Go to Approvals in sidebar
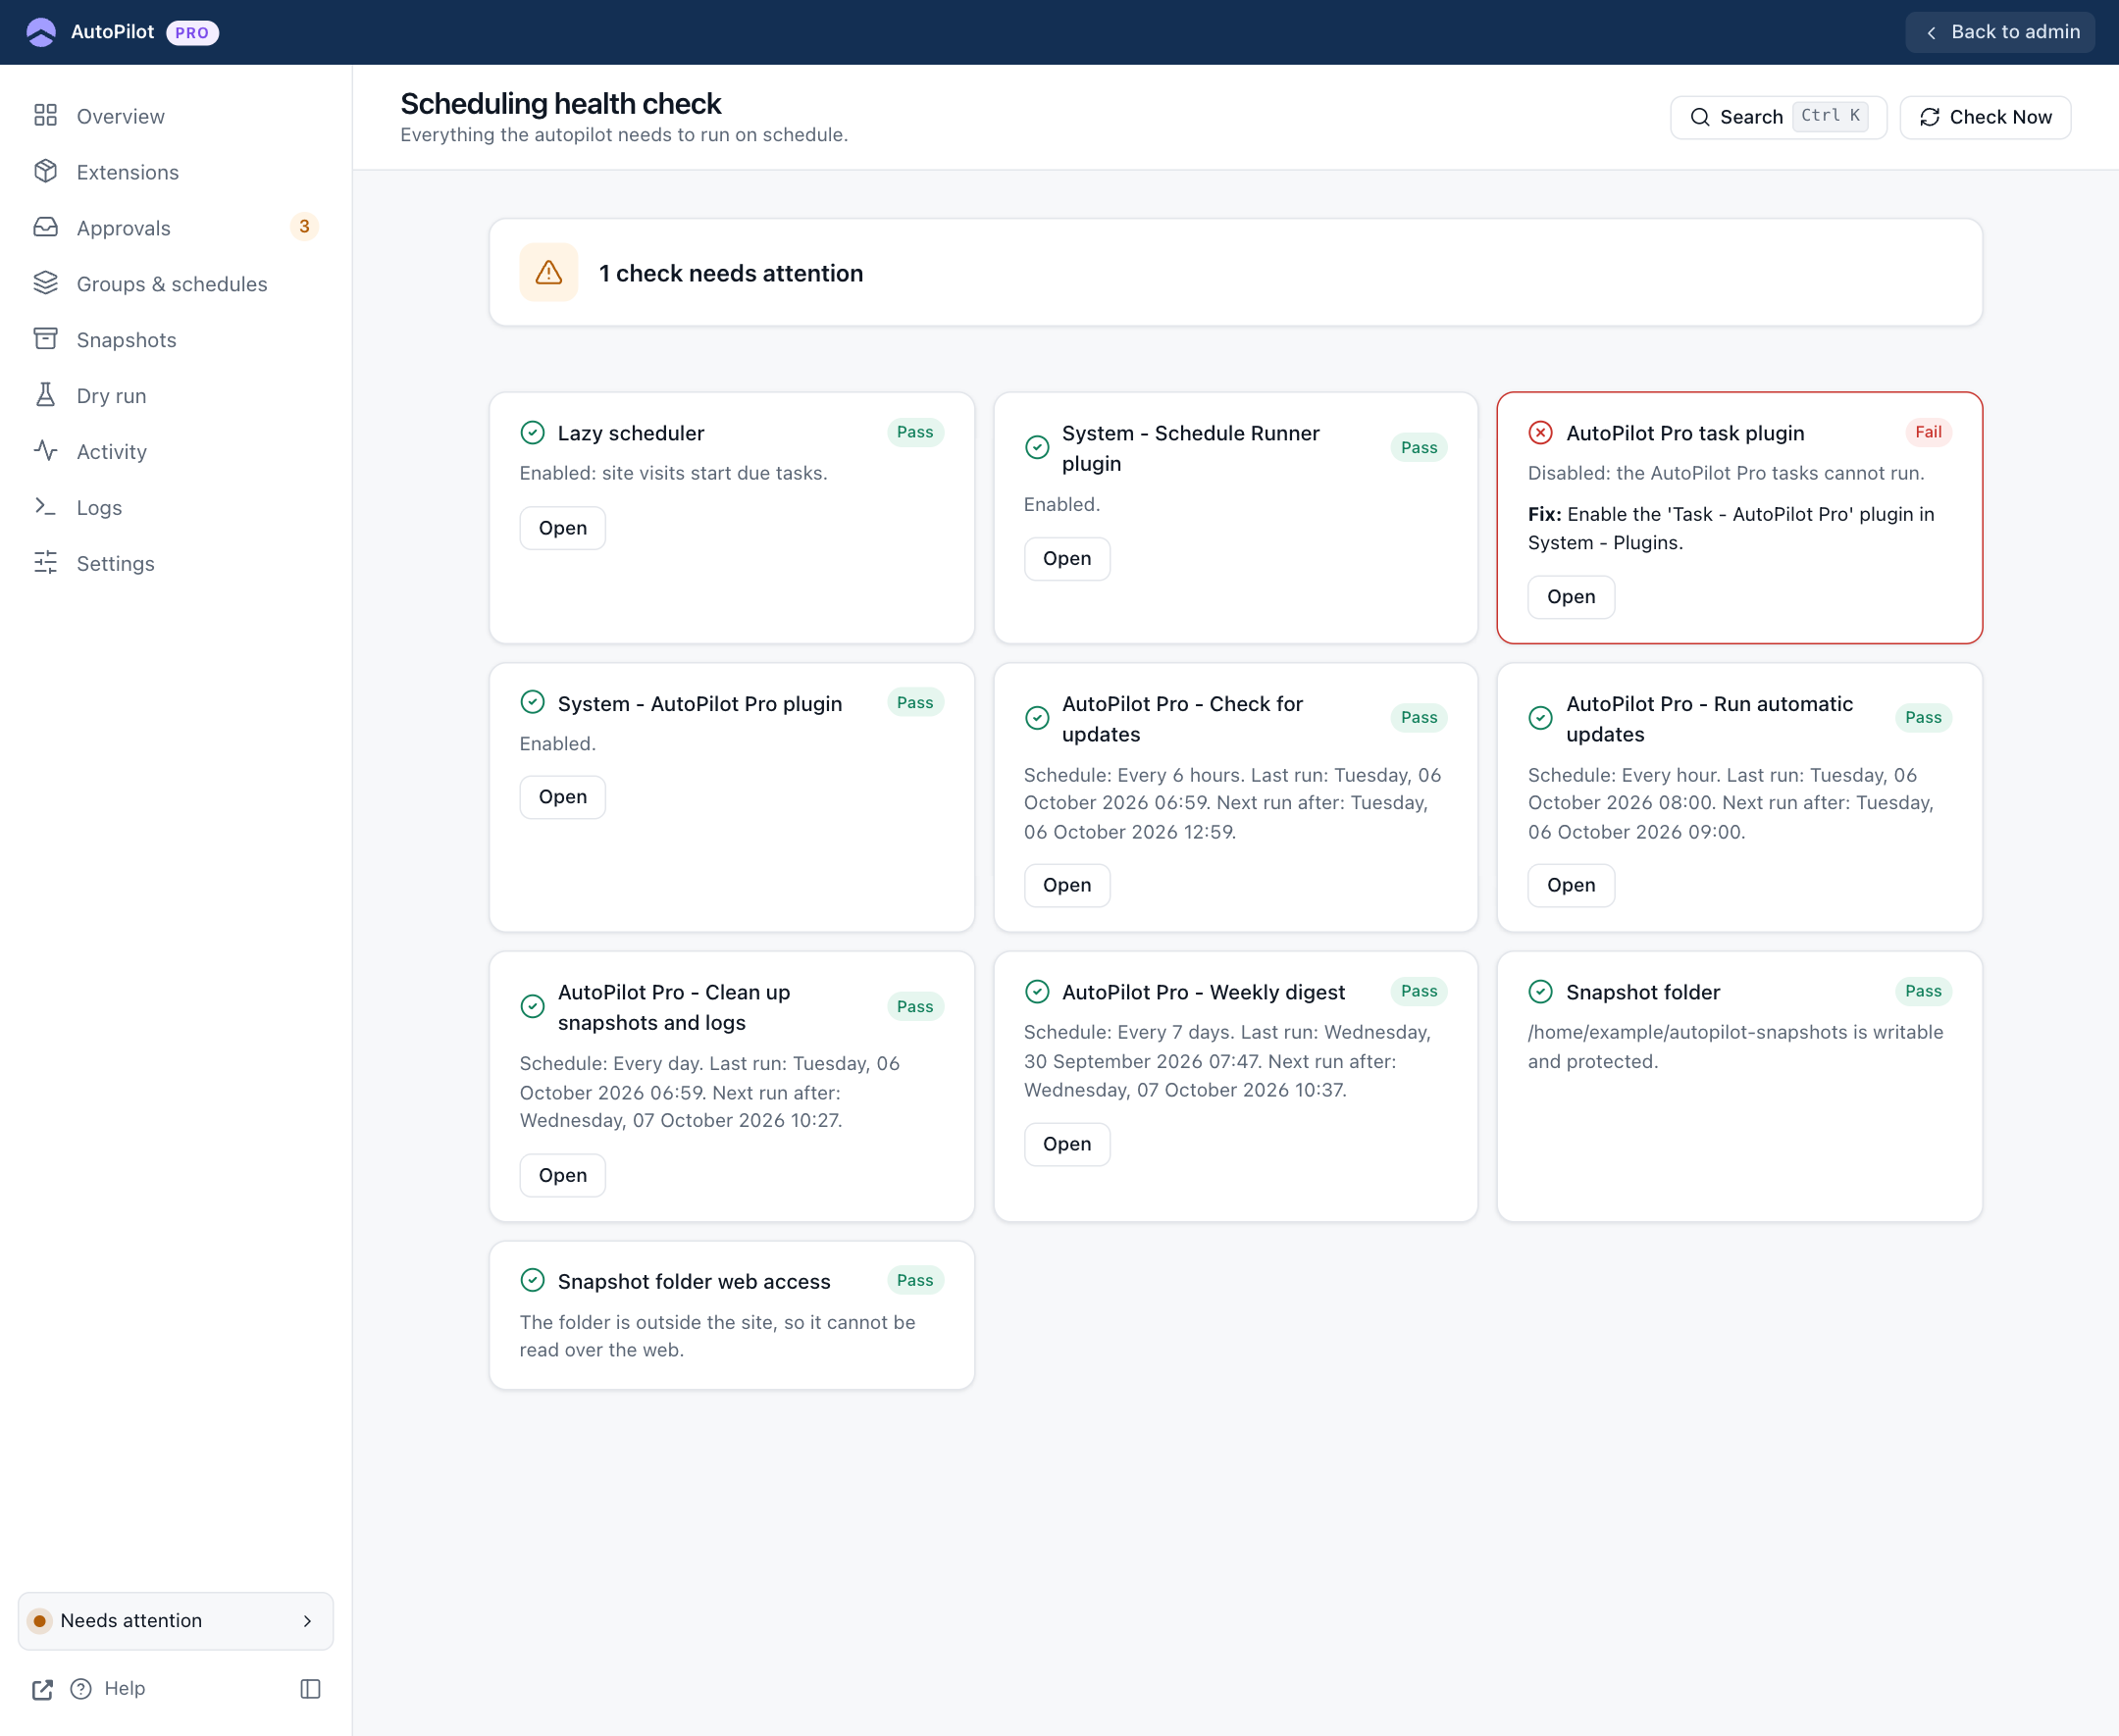Viewport: 2119px width, 1736px height. click(176, 228)
